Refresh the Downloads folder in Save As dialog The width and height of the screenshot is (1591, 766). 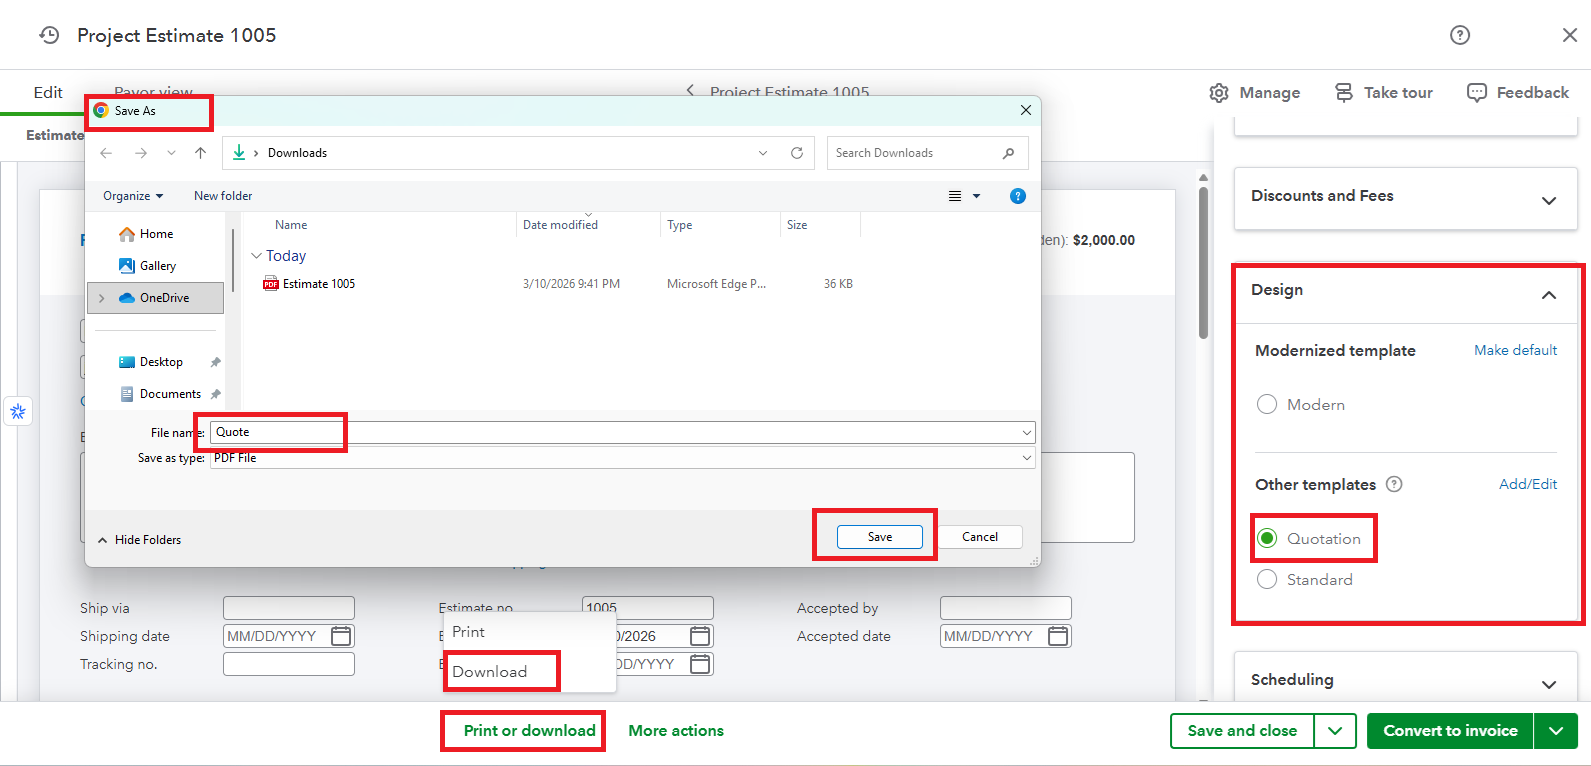click(796, 153)
